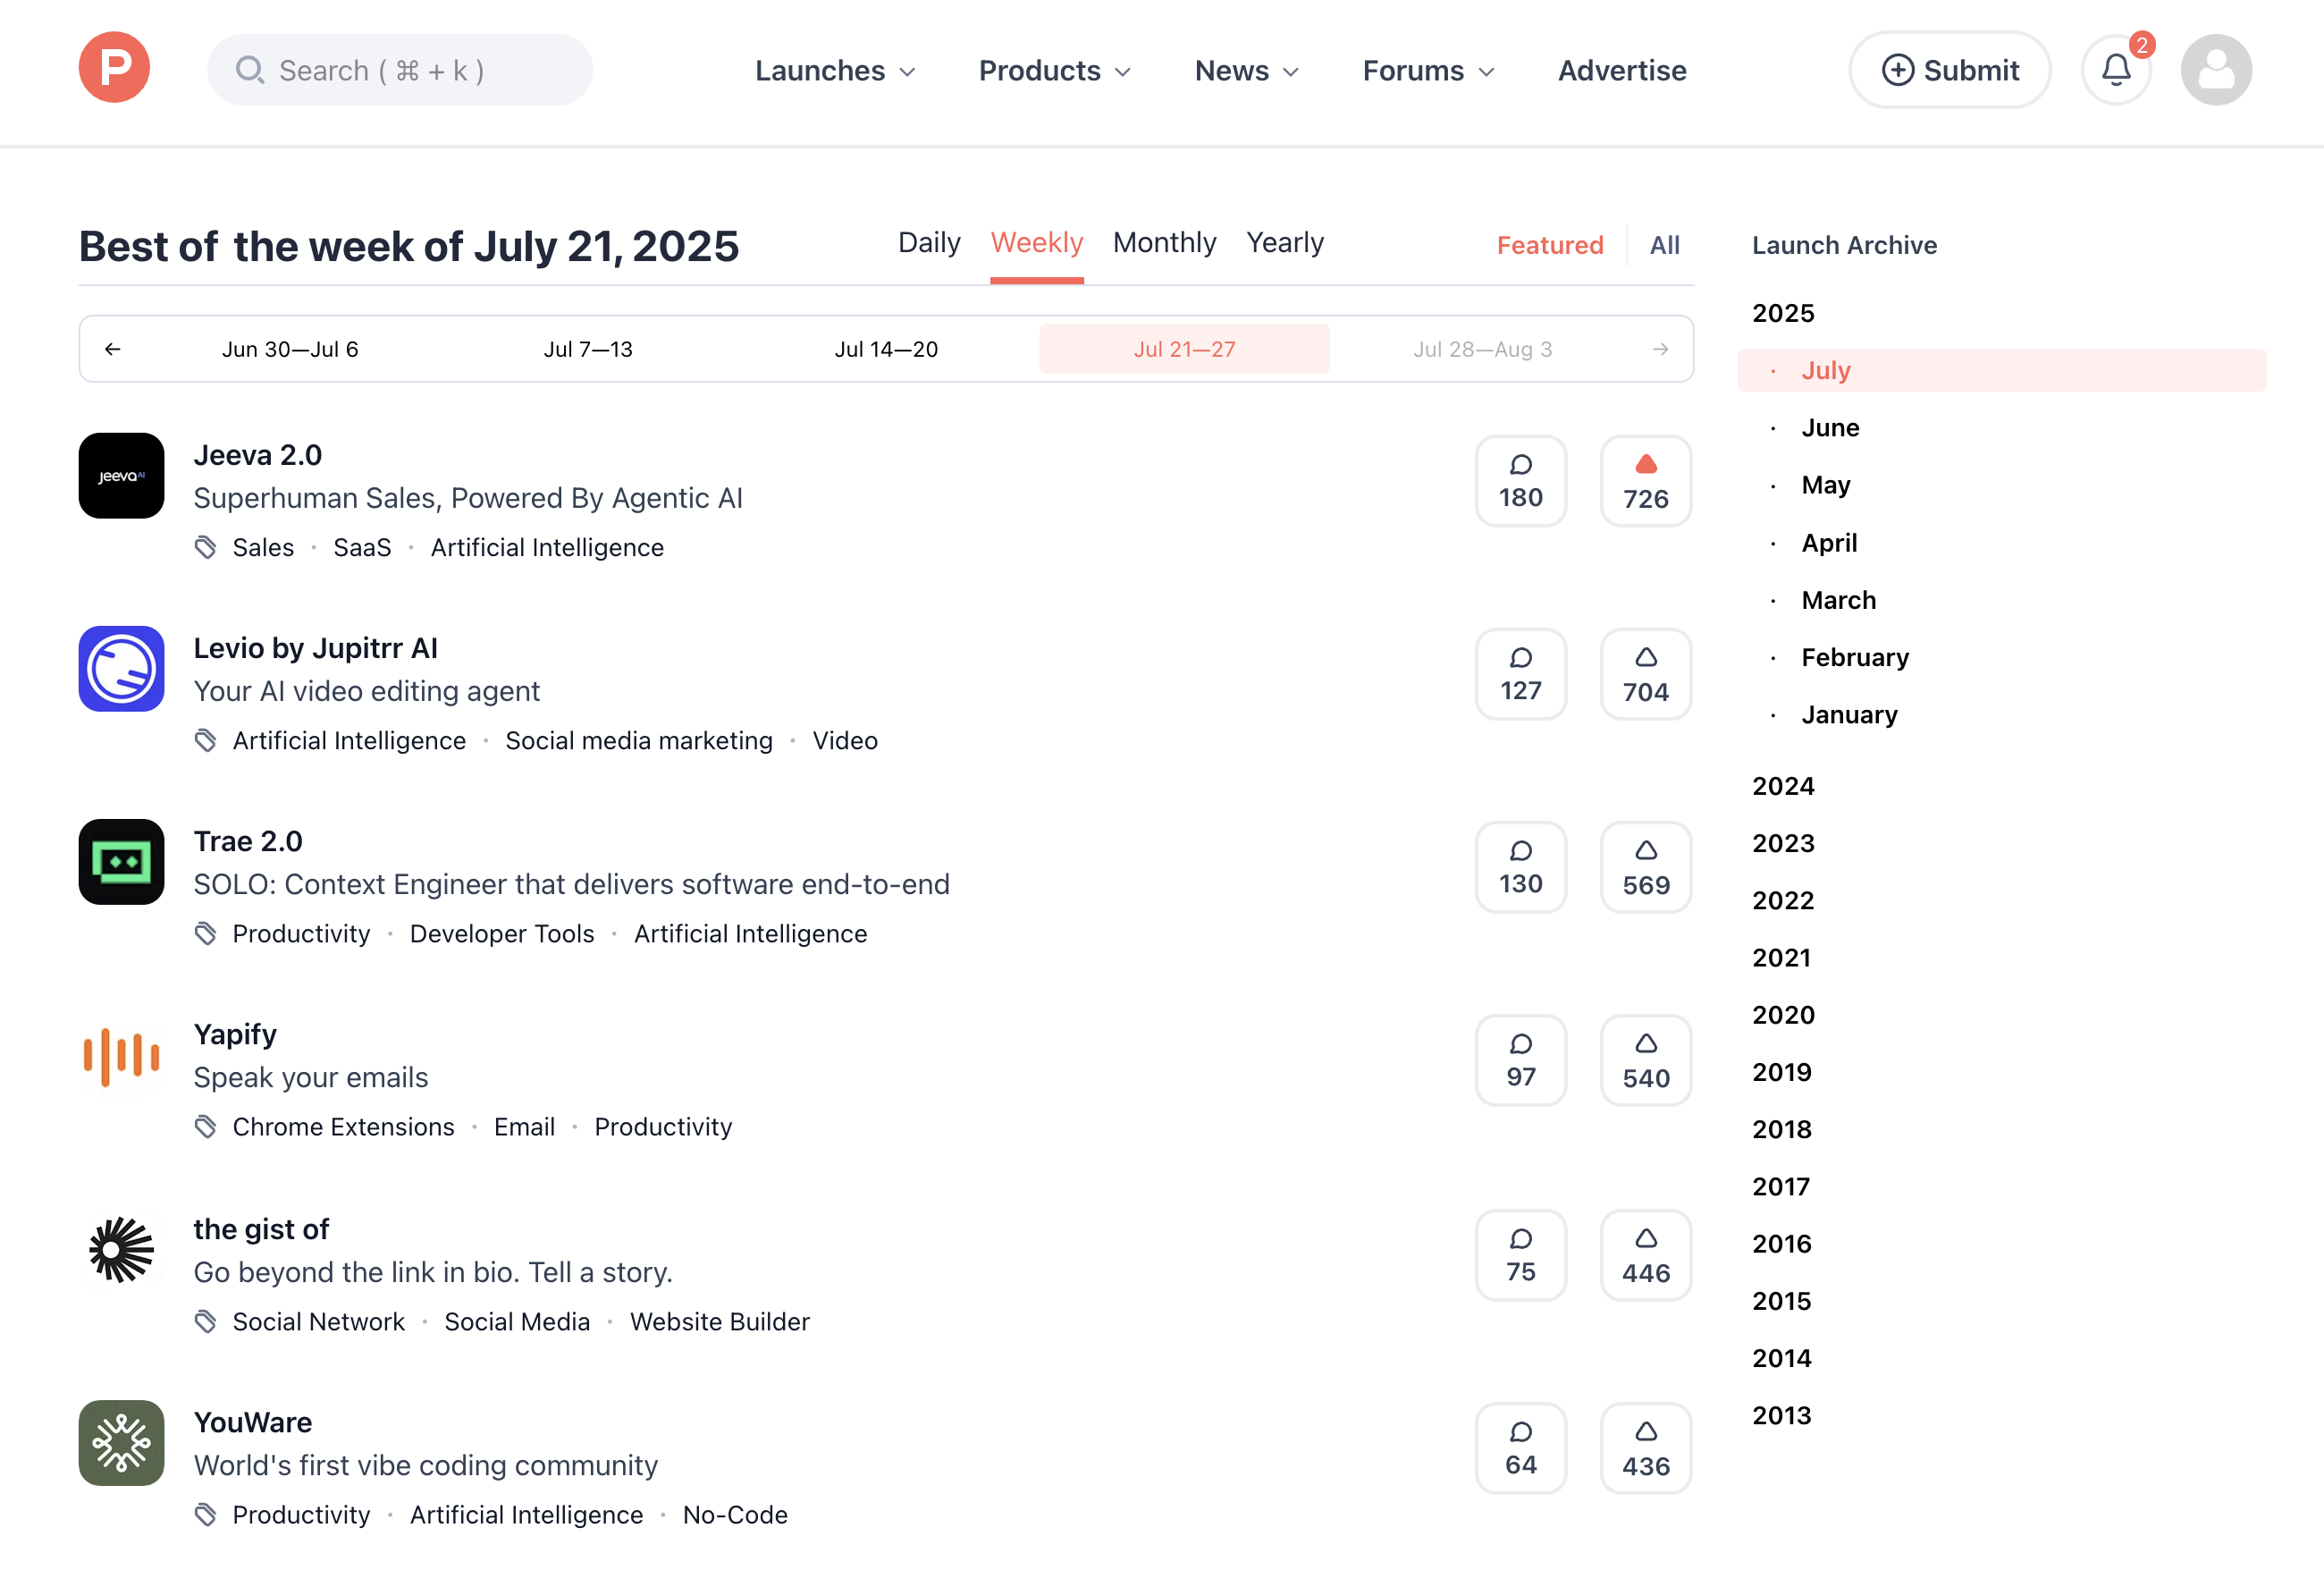
Task: Click the Yapify waveform logo
Action: point(121,1056)
